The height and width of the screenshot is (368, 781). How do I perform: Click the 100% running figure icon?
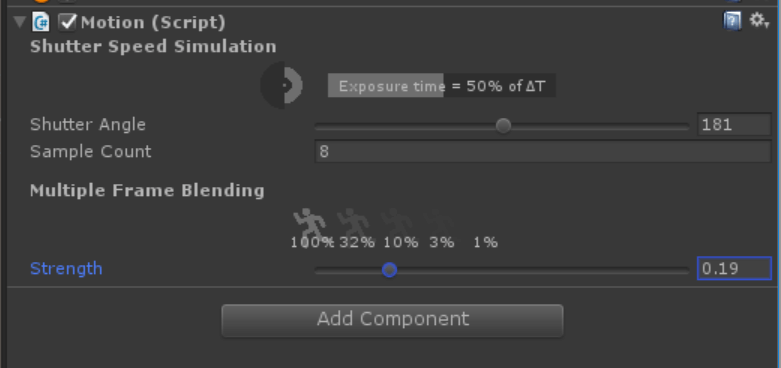click(310, 223)
